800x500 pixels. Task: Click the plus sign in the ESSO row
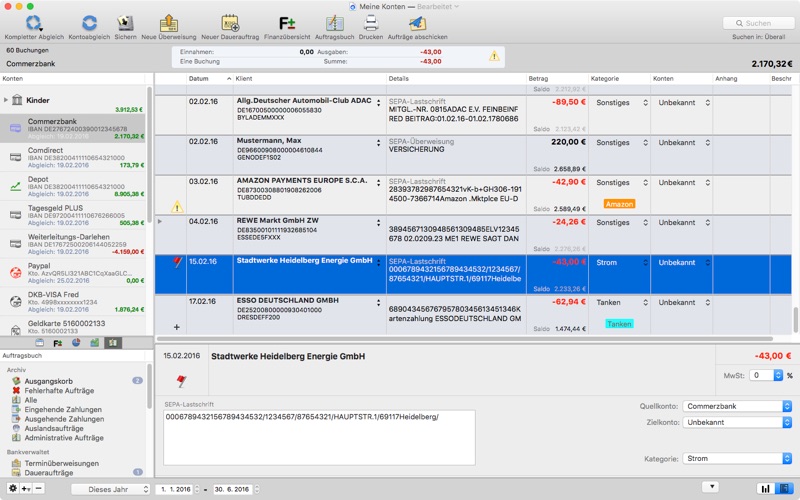click(177, 327)
